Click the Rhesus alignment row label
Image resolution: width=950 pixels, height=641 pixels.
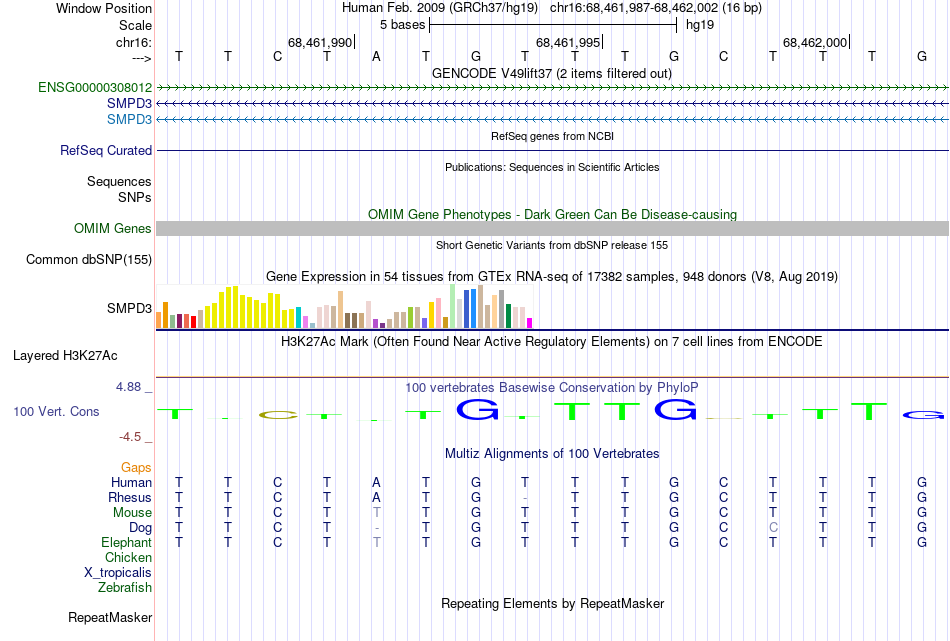pyautogui.click(x=130, y=497)
